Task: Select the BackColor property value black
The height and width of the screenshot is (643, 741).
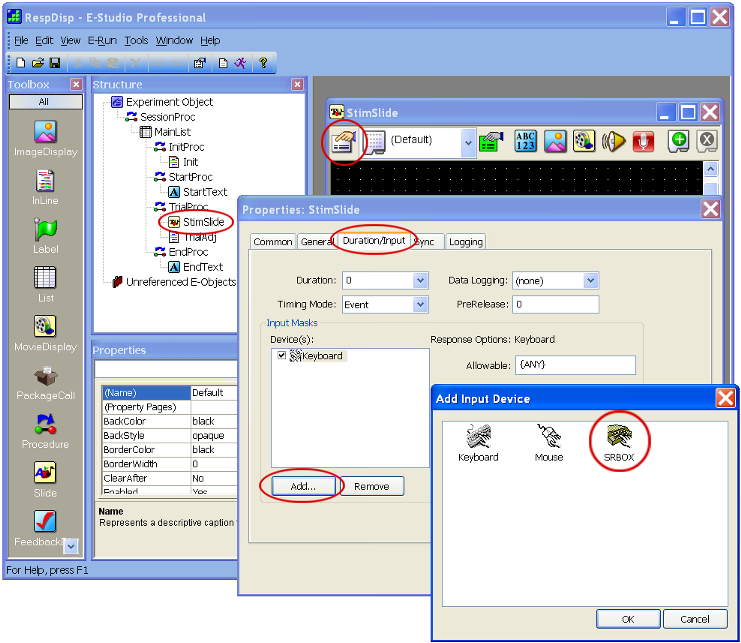Action: tap(211, 421)
